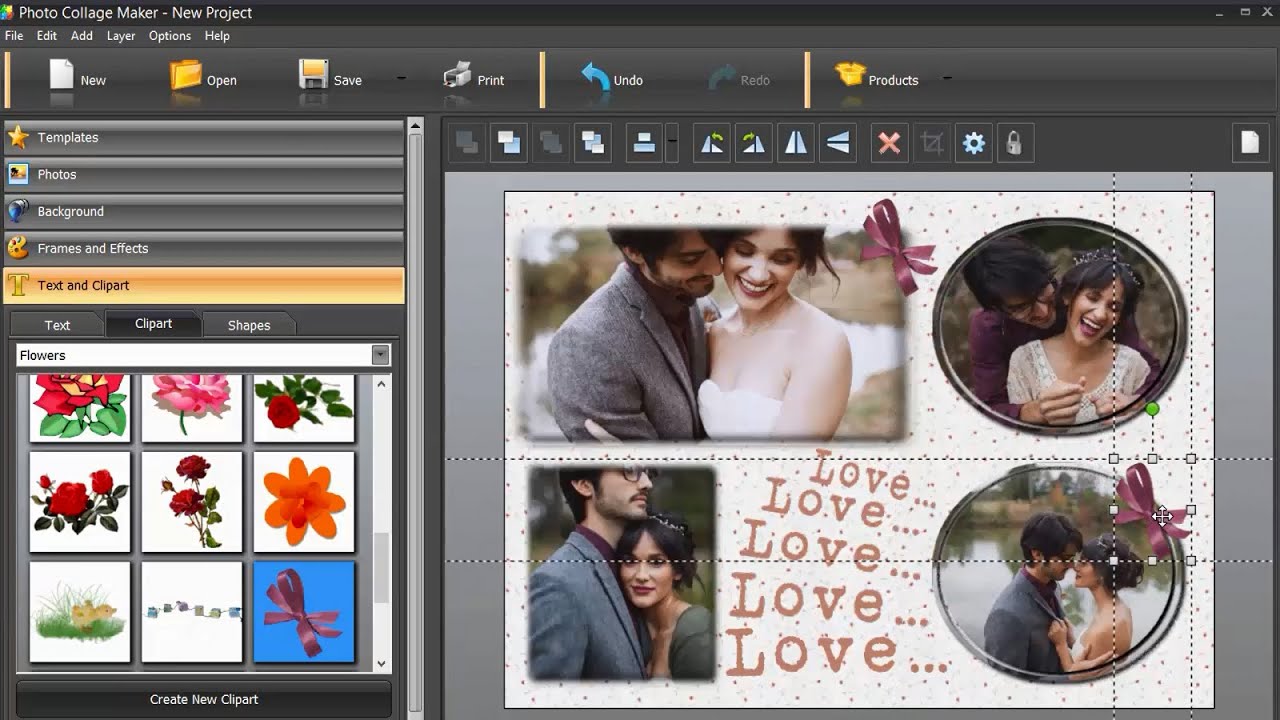Select the red roses bouquet clipart
1280x720 pixels.
[80, 501]
